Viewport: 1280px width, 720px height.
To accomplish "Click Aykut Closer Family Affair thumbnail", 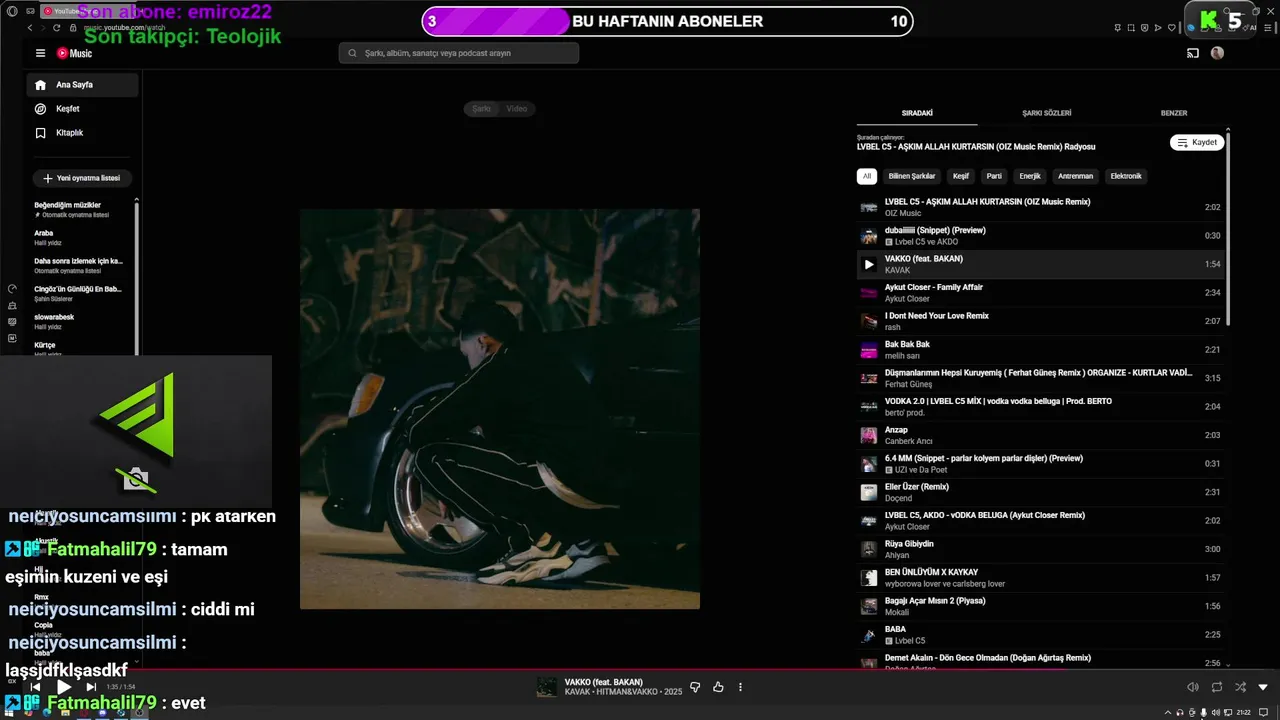I will (869, 293).
